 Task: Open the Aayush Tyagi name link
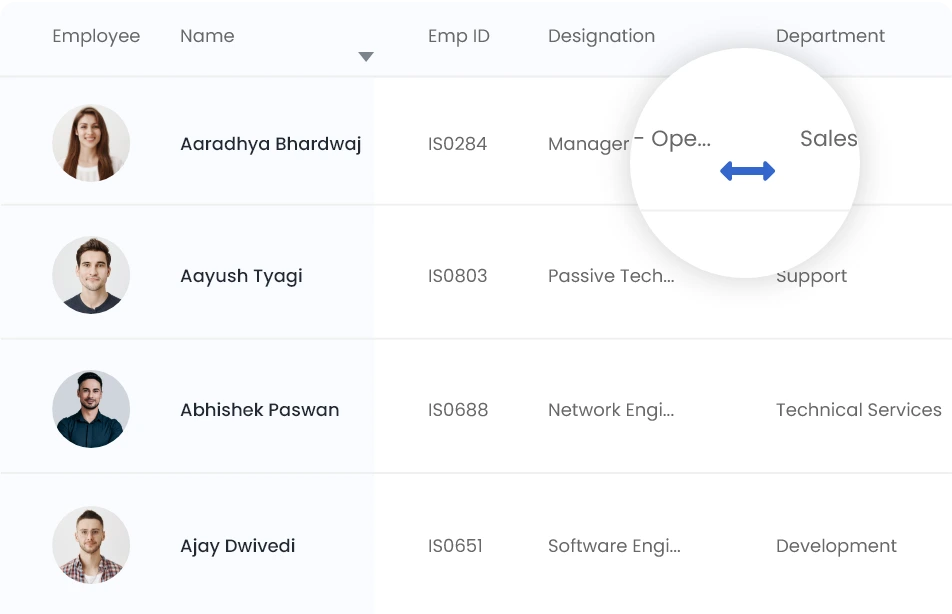click(241, 276)
